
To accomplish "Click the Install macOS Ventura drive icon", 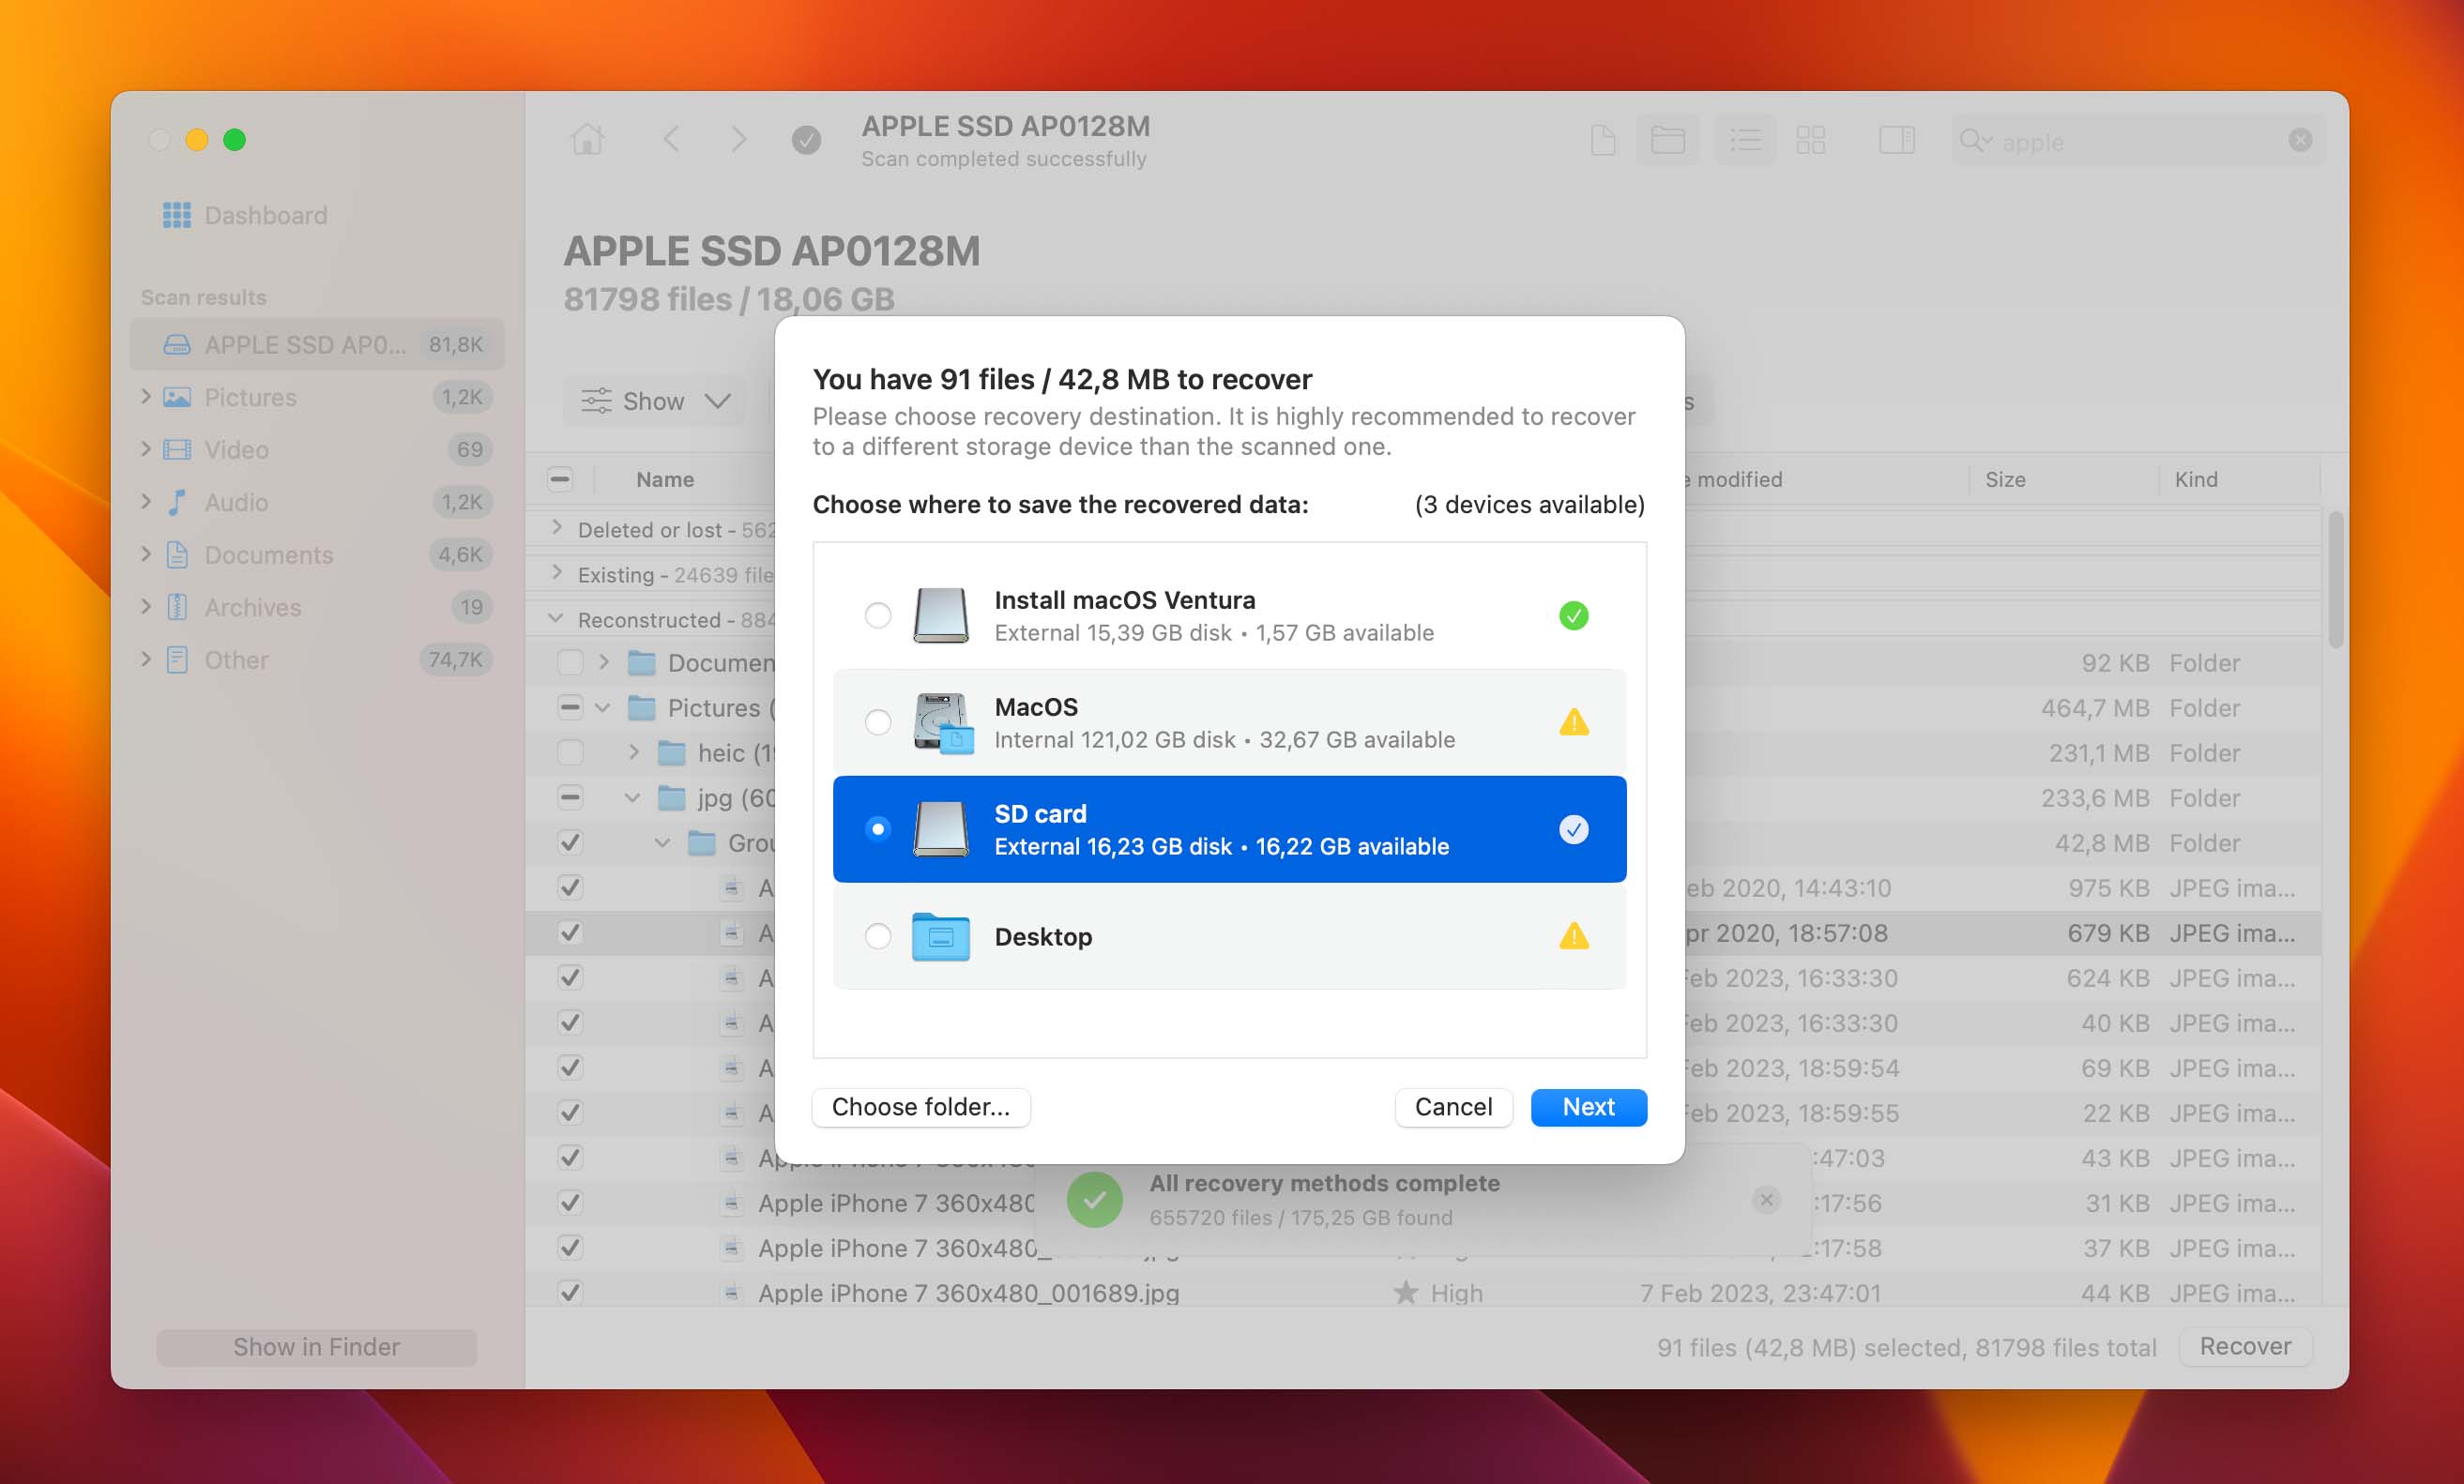I will (x=940, y=615).
